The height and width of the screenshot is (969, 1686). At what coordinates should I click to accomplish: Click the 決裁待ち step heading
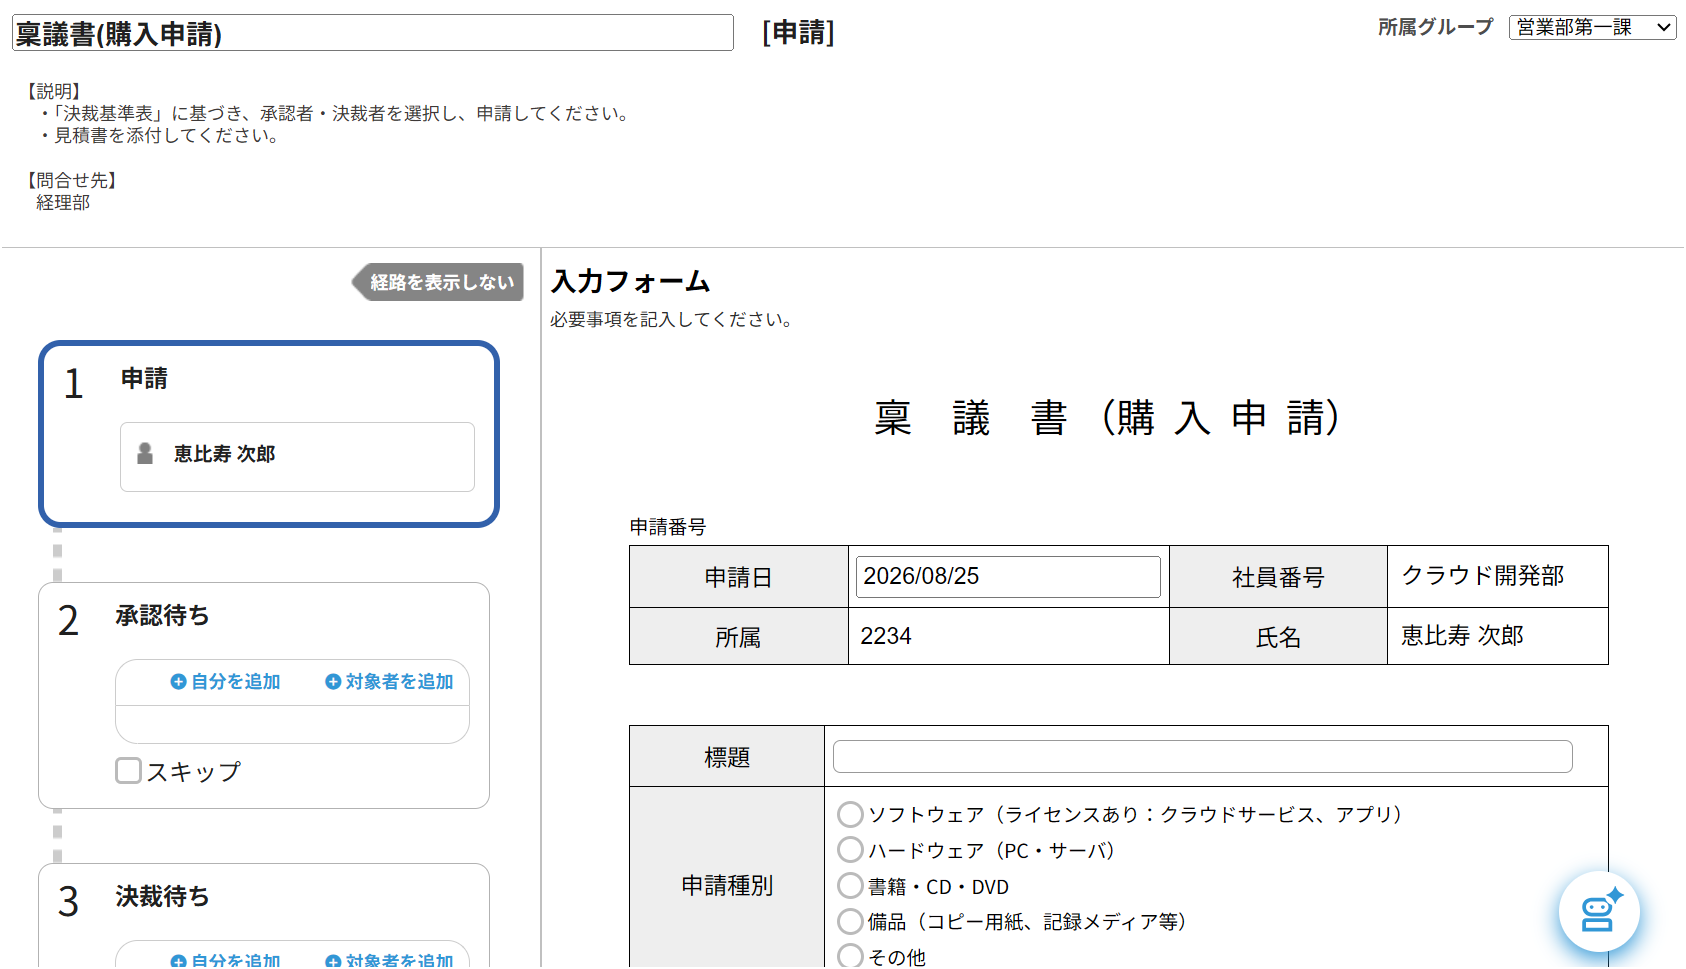coord(162,897)
